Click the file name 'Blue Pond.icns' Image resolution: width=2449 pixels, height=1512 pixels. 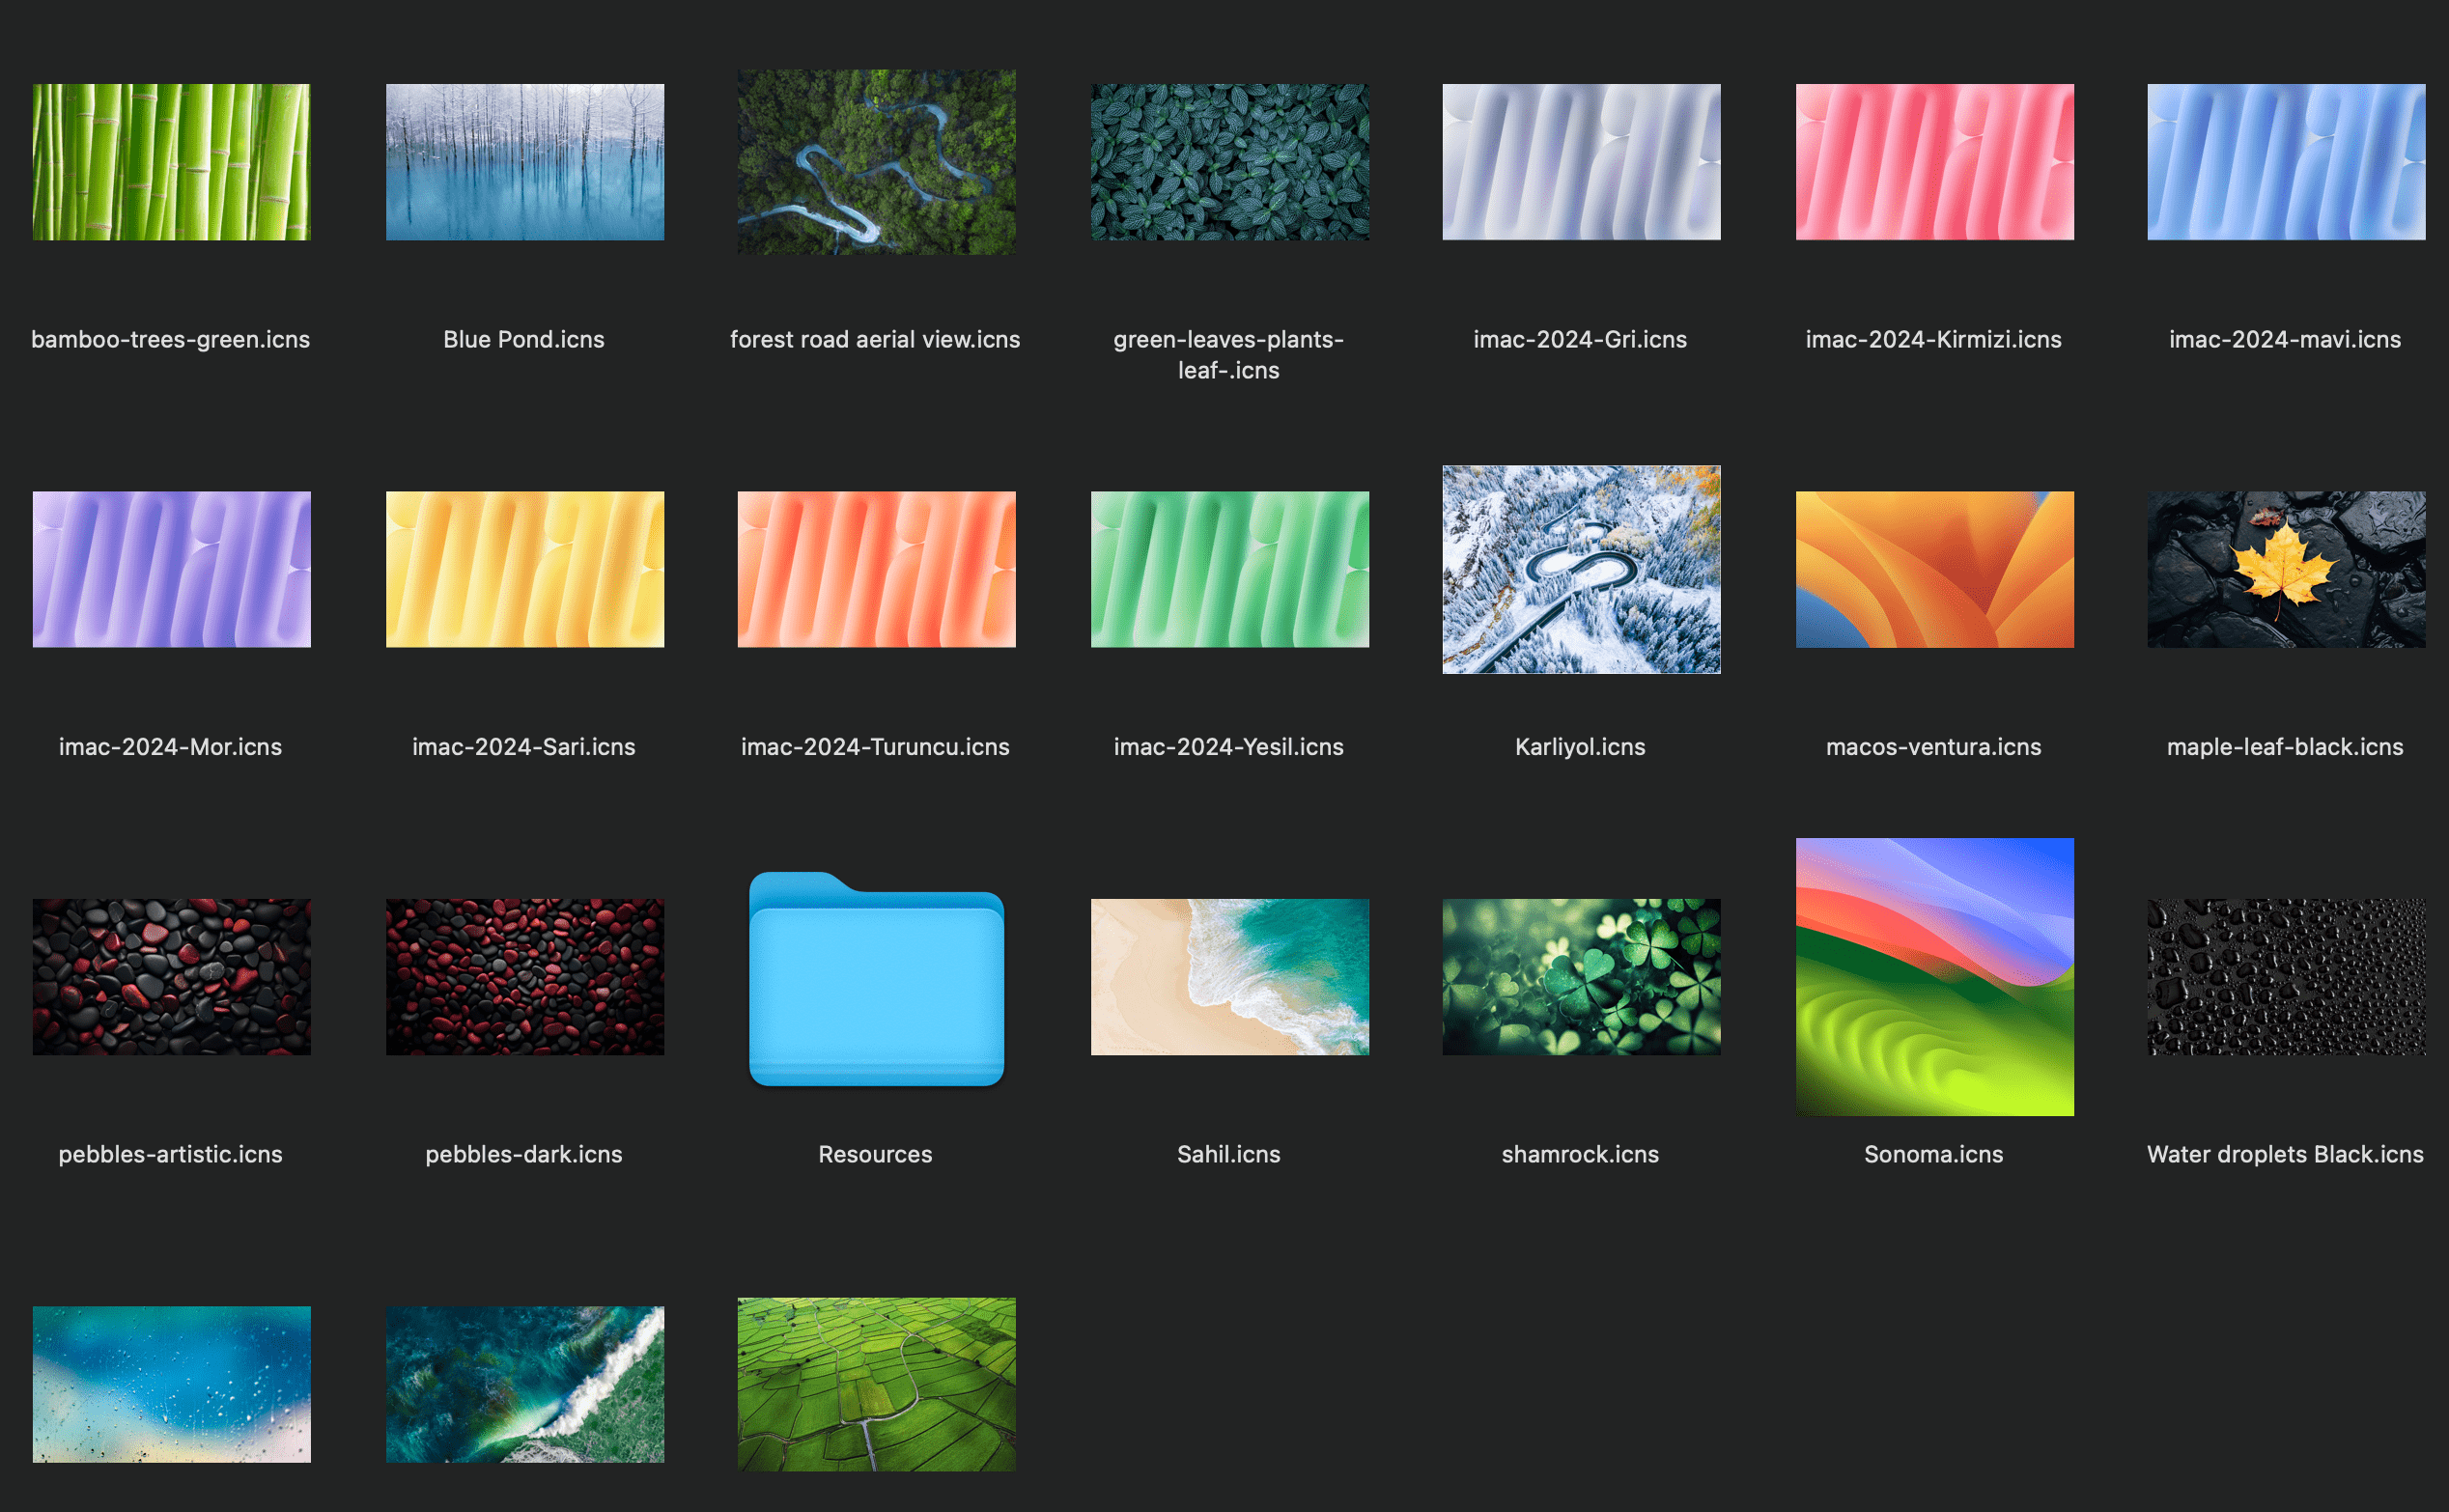(524, 339)
